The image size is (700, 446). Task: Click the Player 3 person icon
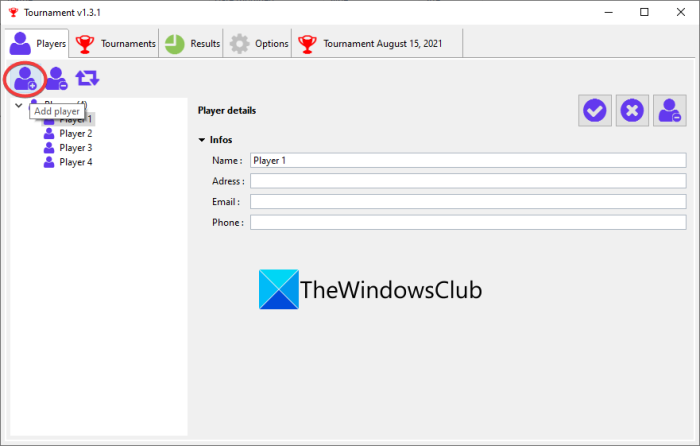[49, 148]
